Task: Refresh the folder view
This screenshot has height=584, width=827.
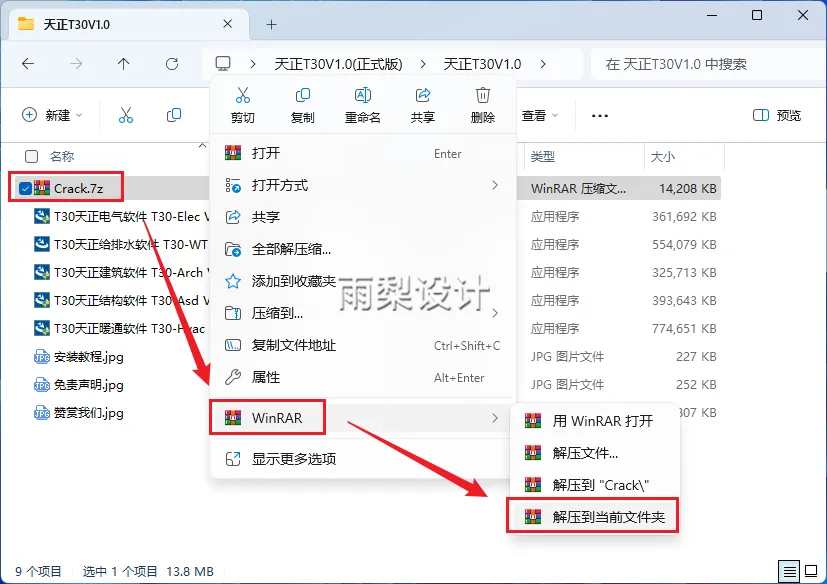Action: point(172,64)
